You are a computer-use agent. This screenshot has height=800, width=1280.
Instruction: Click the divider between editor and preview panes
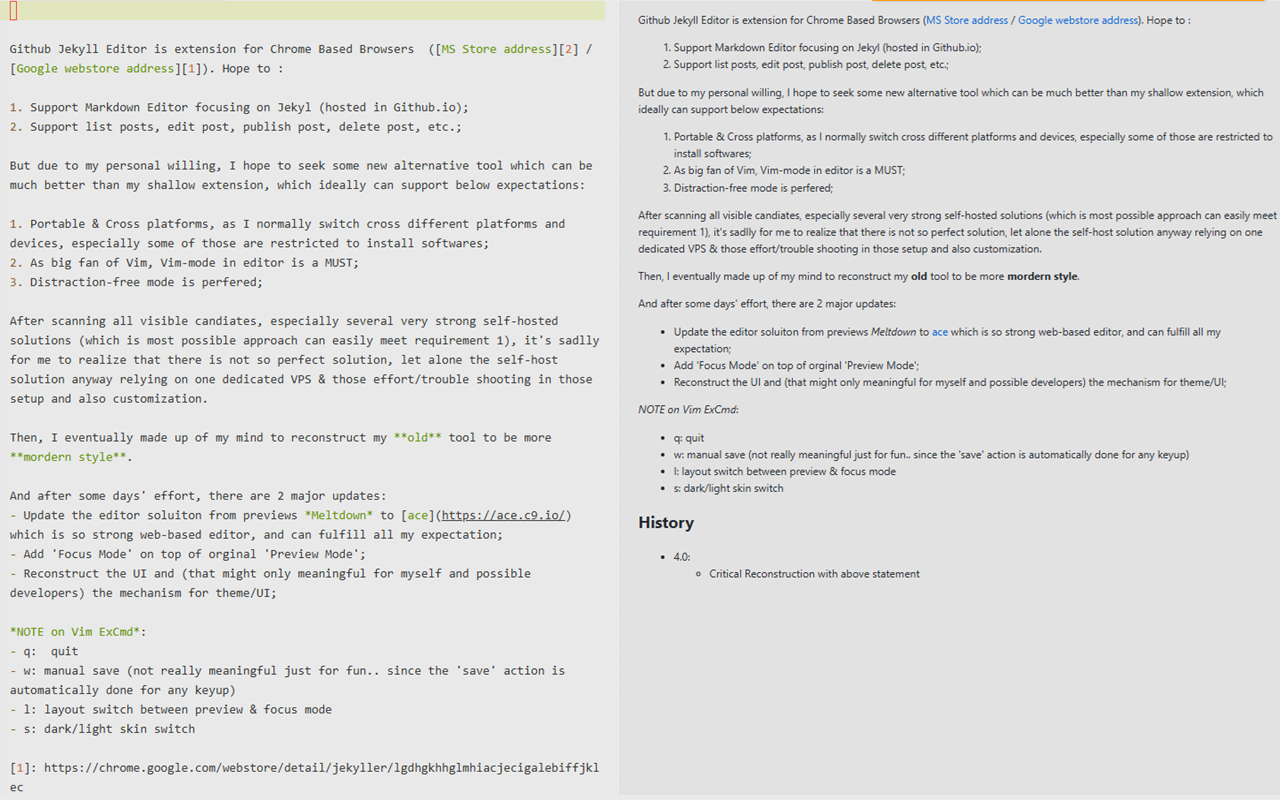pos(620,400)
